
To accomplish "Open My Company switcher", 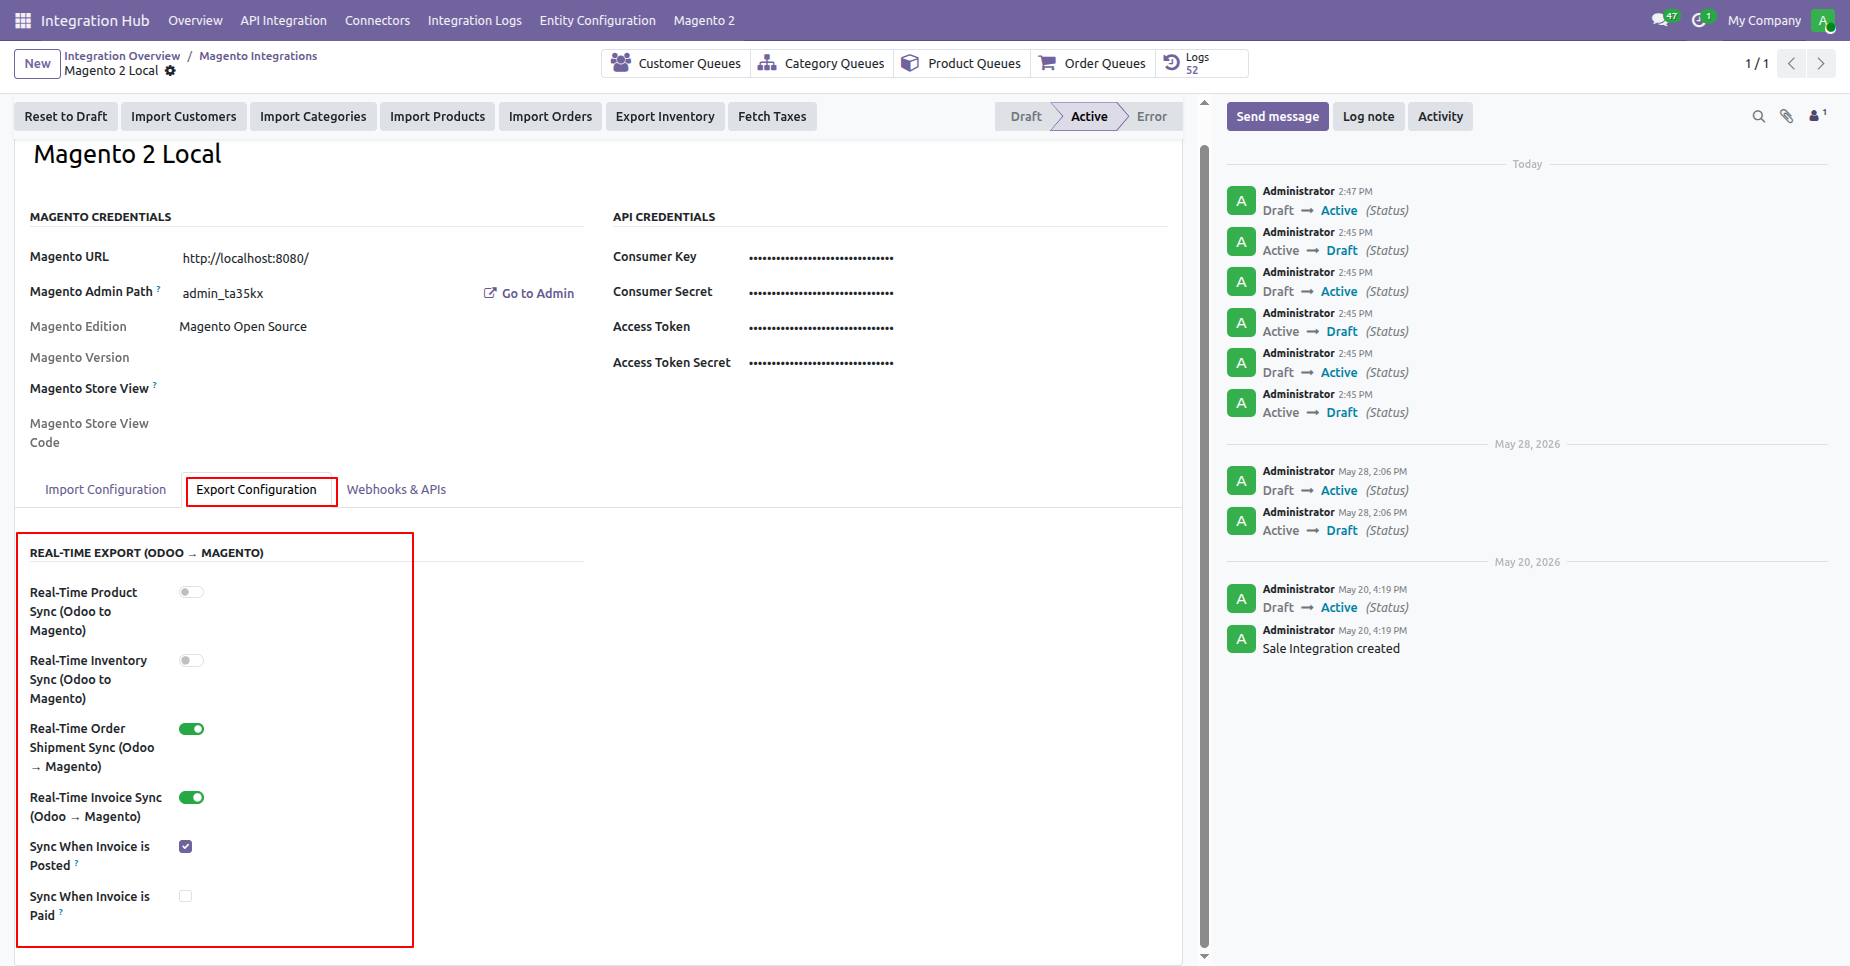I will click(1764, 20).
